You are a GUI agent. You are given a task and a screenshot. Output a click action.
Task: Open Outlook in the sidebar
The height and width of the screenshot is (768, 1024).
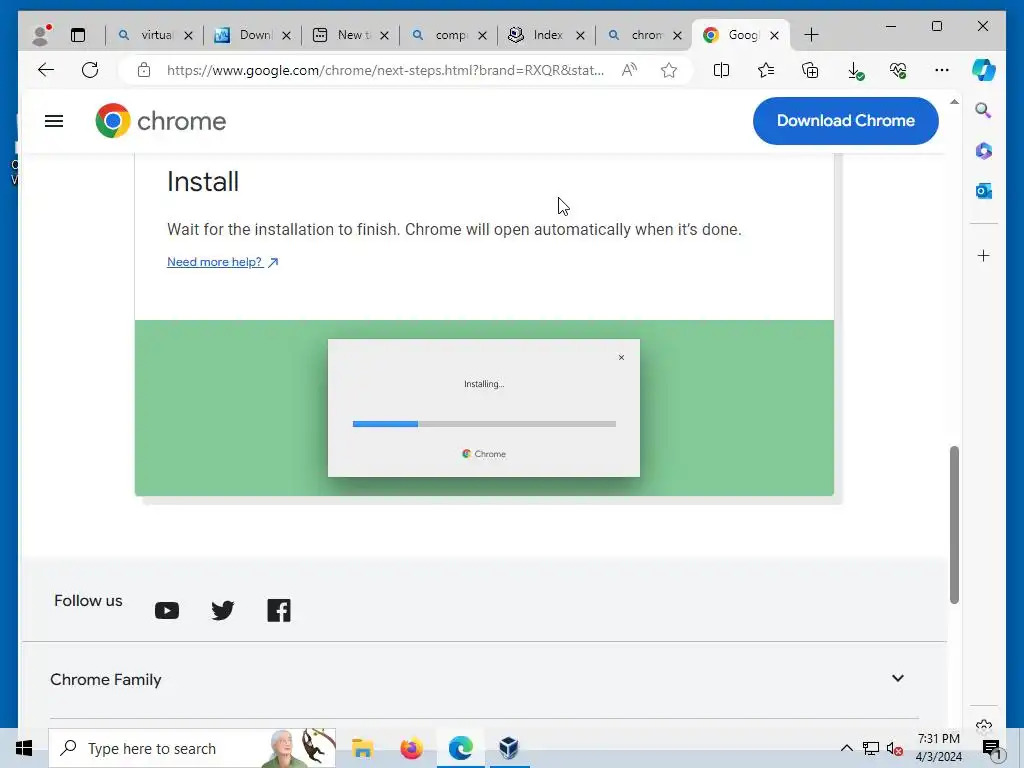(984, 191)
